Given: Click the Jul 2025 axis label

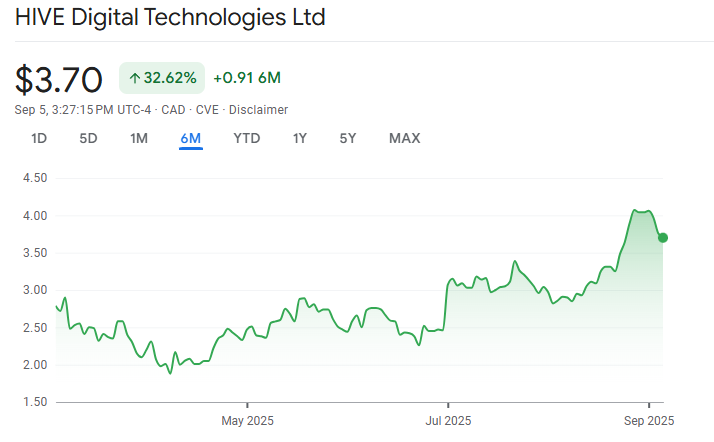Looking at the screenshot, I should 448,421.
